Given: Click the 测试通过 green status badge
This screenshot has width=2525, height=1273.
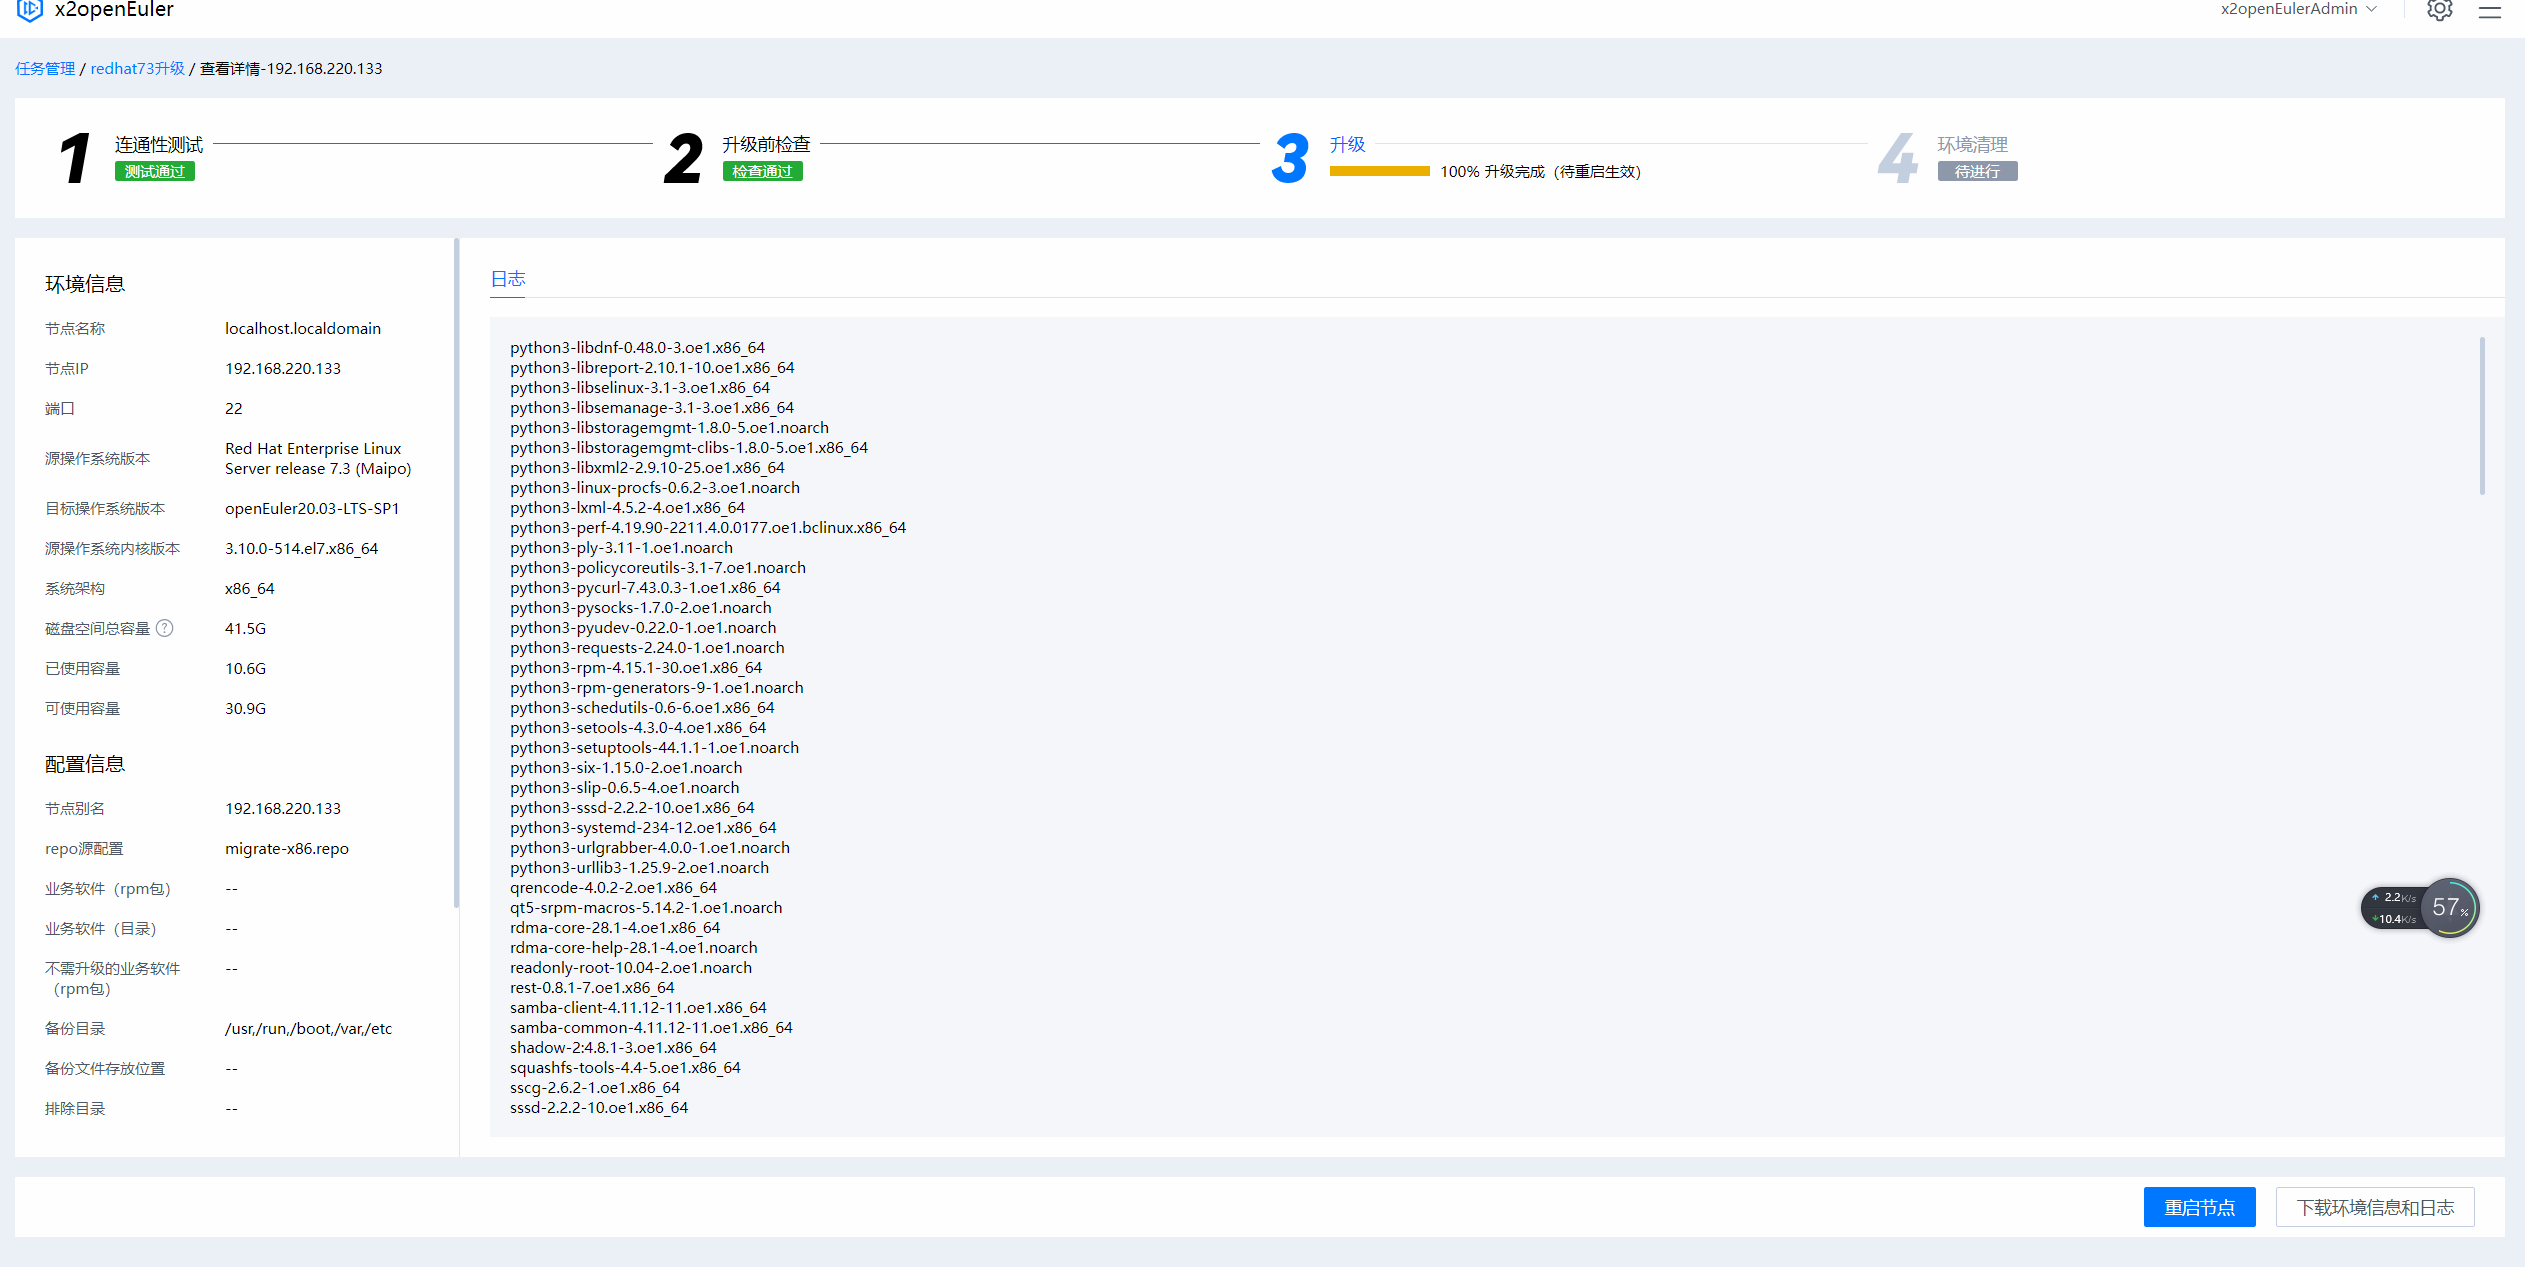Looking at the screenshot, I should click(155, 171).
